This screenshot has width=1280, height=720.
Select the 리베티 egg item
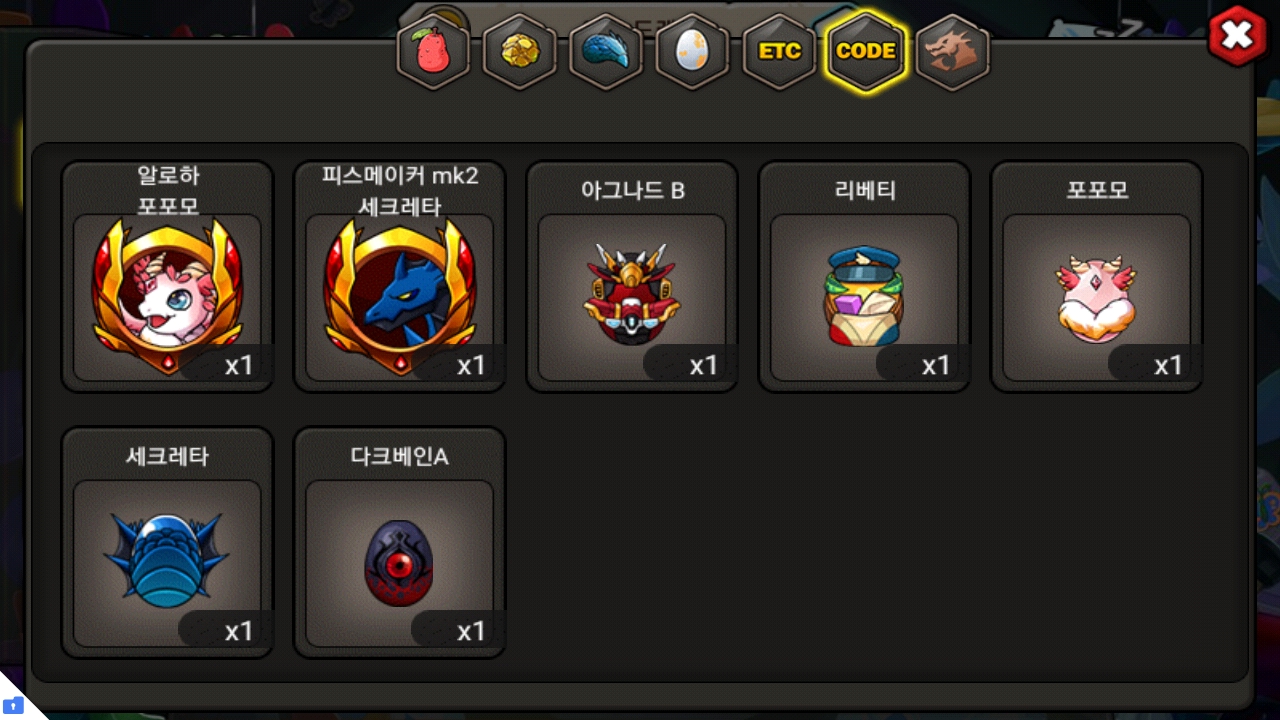(x=864, y=277)
